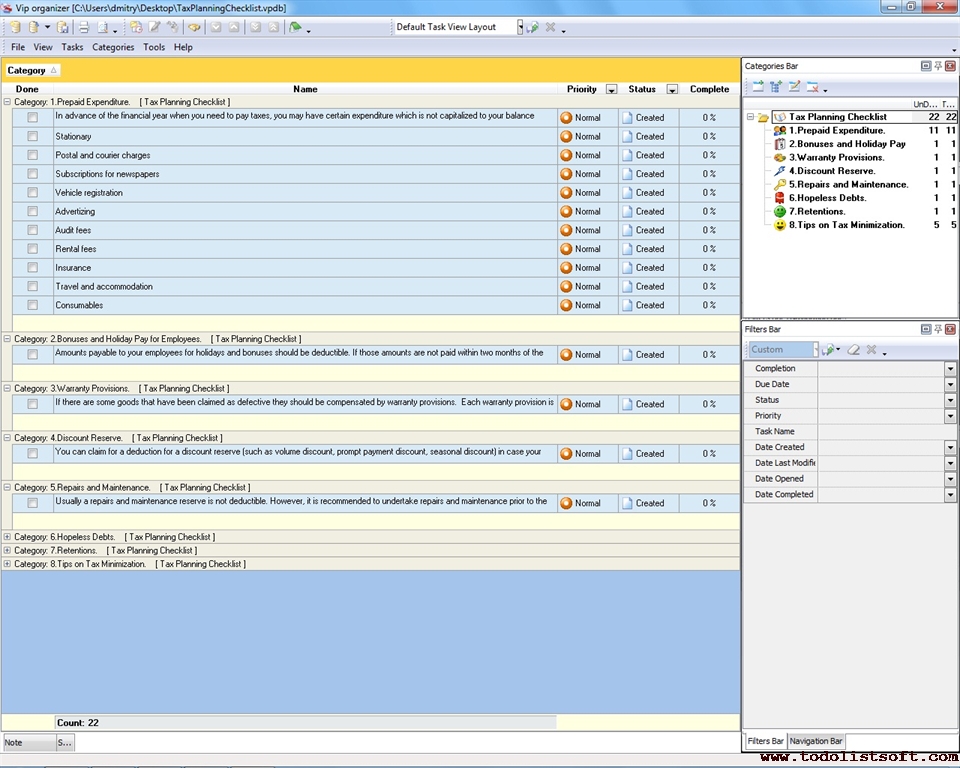Open the Default Task View Layout dropdown
Image resolution: width=960 pixels, height=768 pixels.
pyautogui.click(x=520, y=27)
